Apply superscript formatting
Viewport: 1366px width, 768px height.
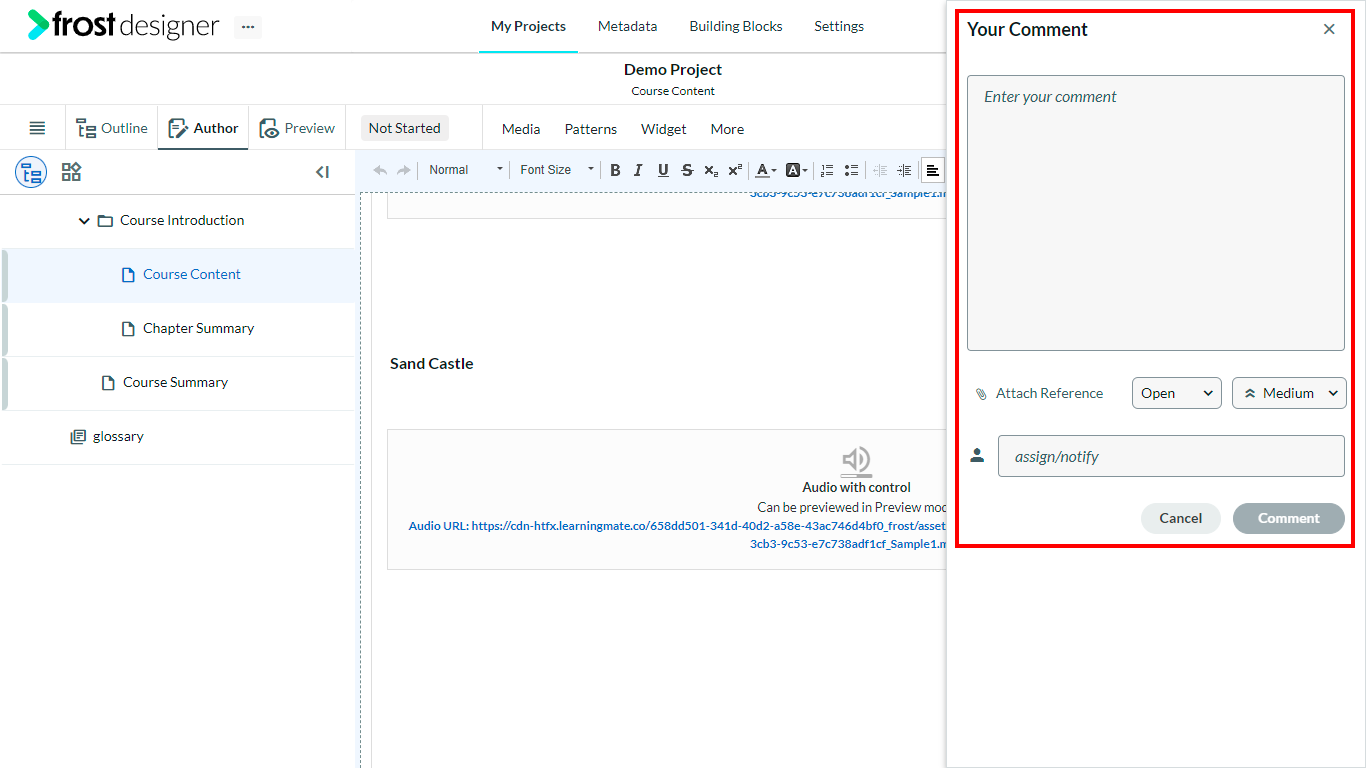pos(735,170)
